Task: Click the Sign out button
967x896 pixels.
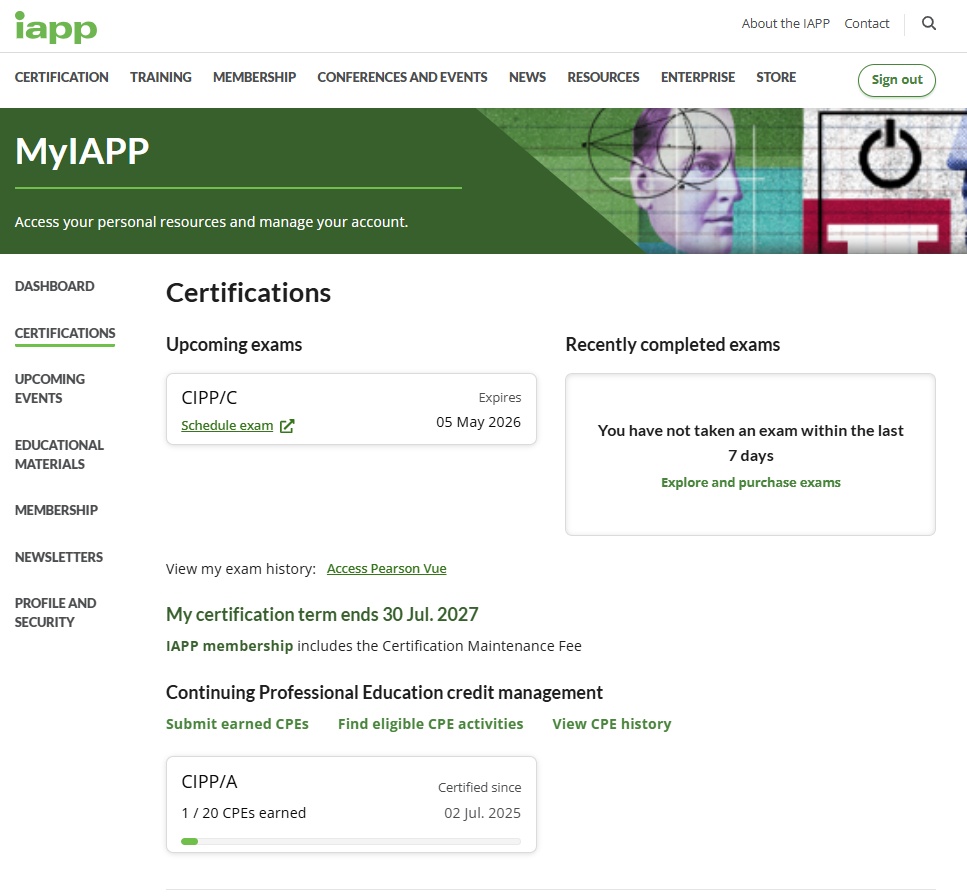Action: pos(897,80)
